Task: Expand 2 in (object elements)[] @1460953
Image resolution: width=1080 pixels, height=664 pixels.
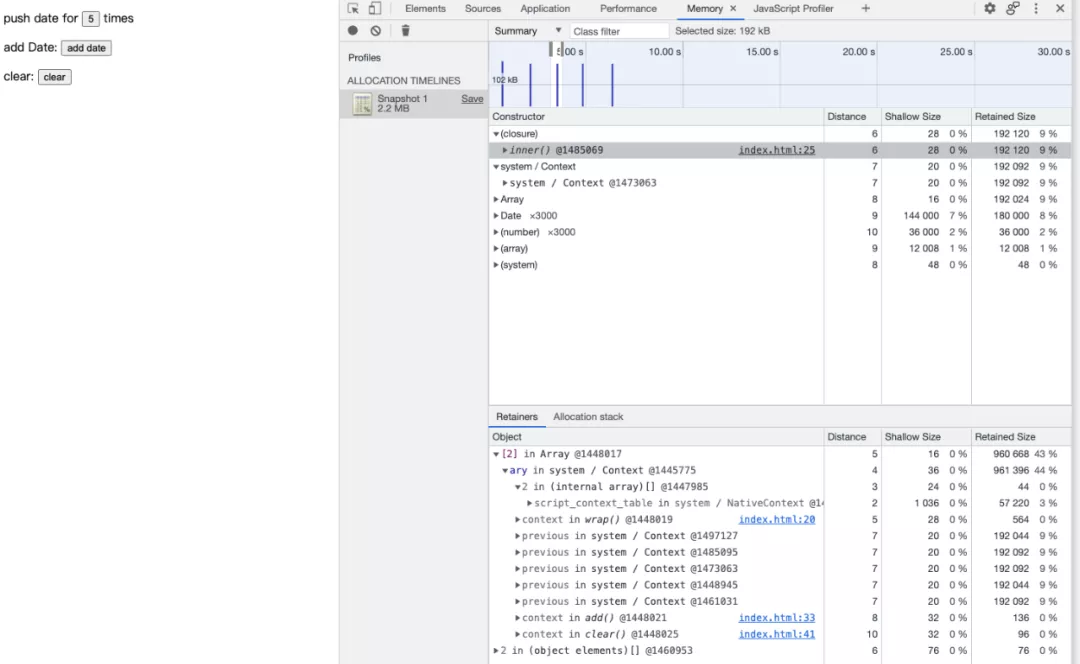Action: point(496,650)
